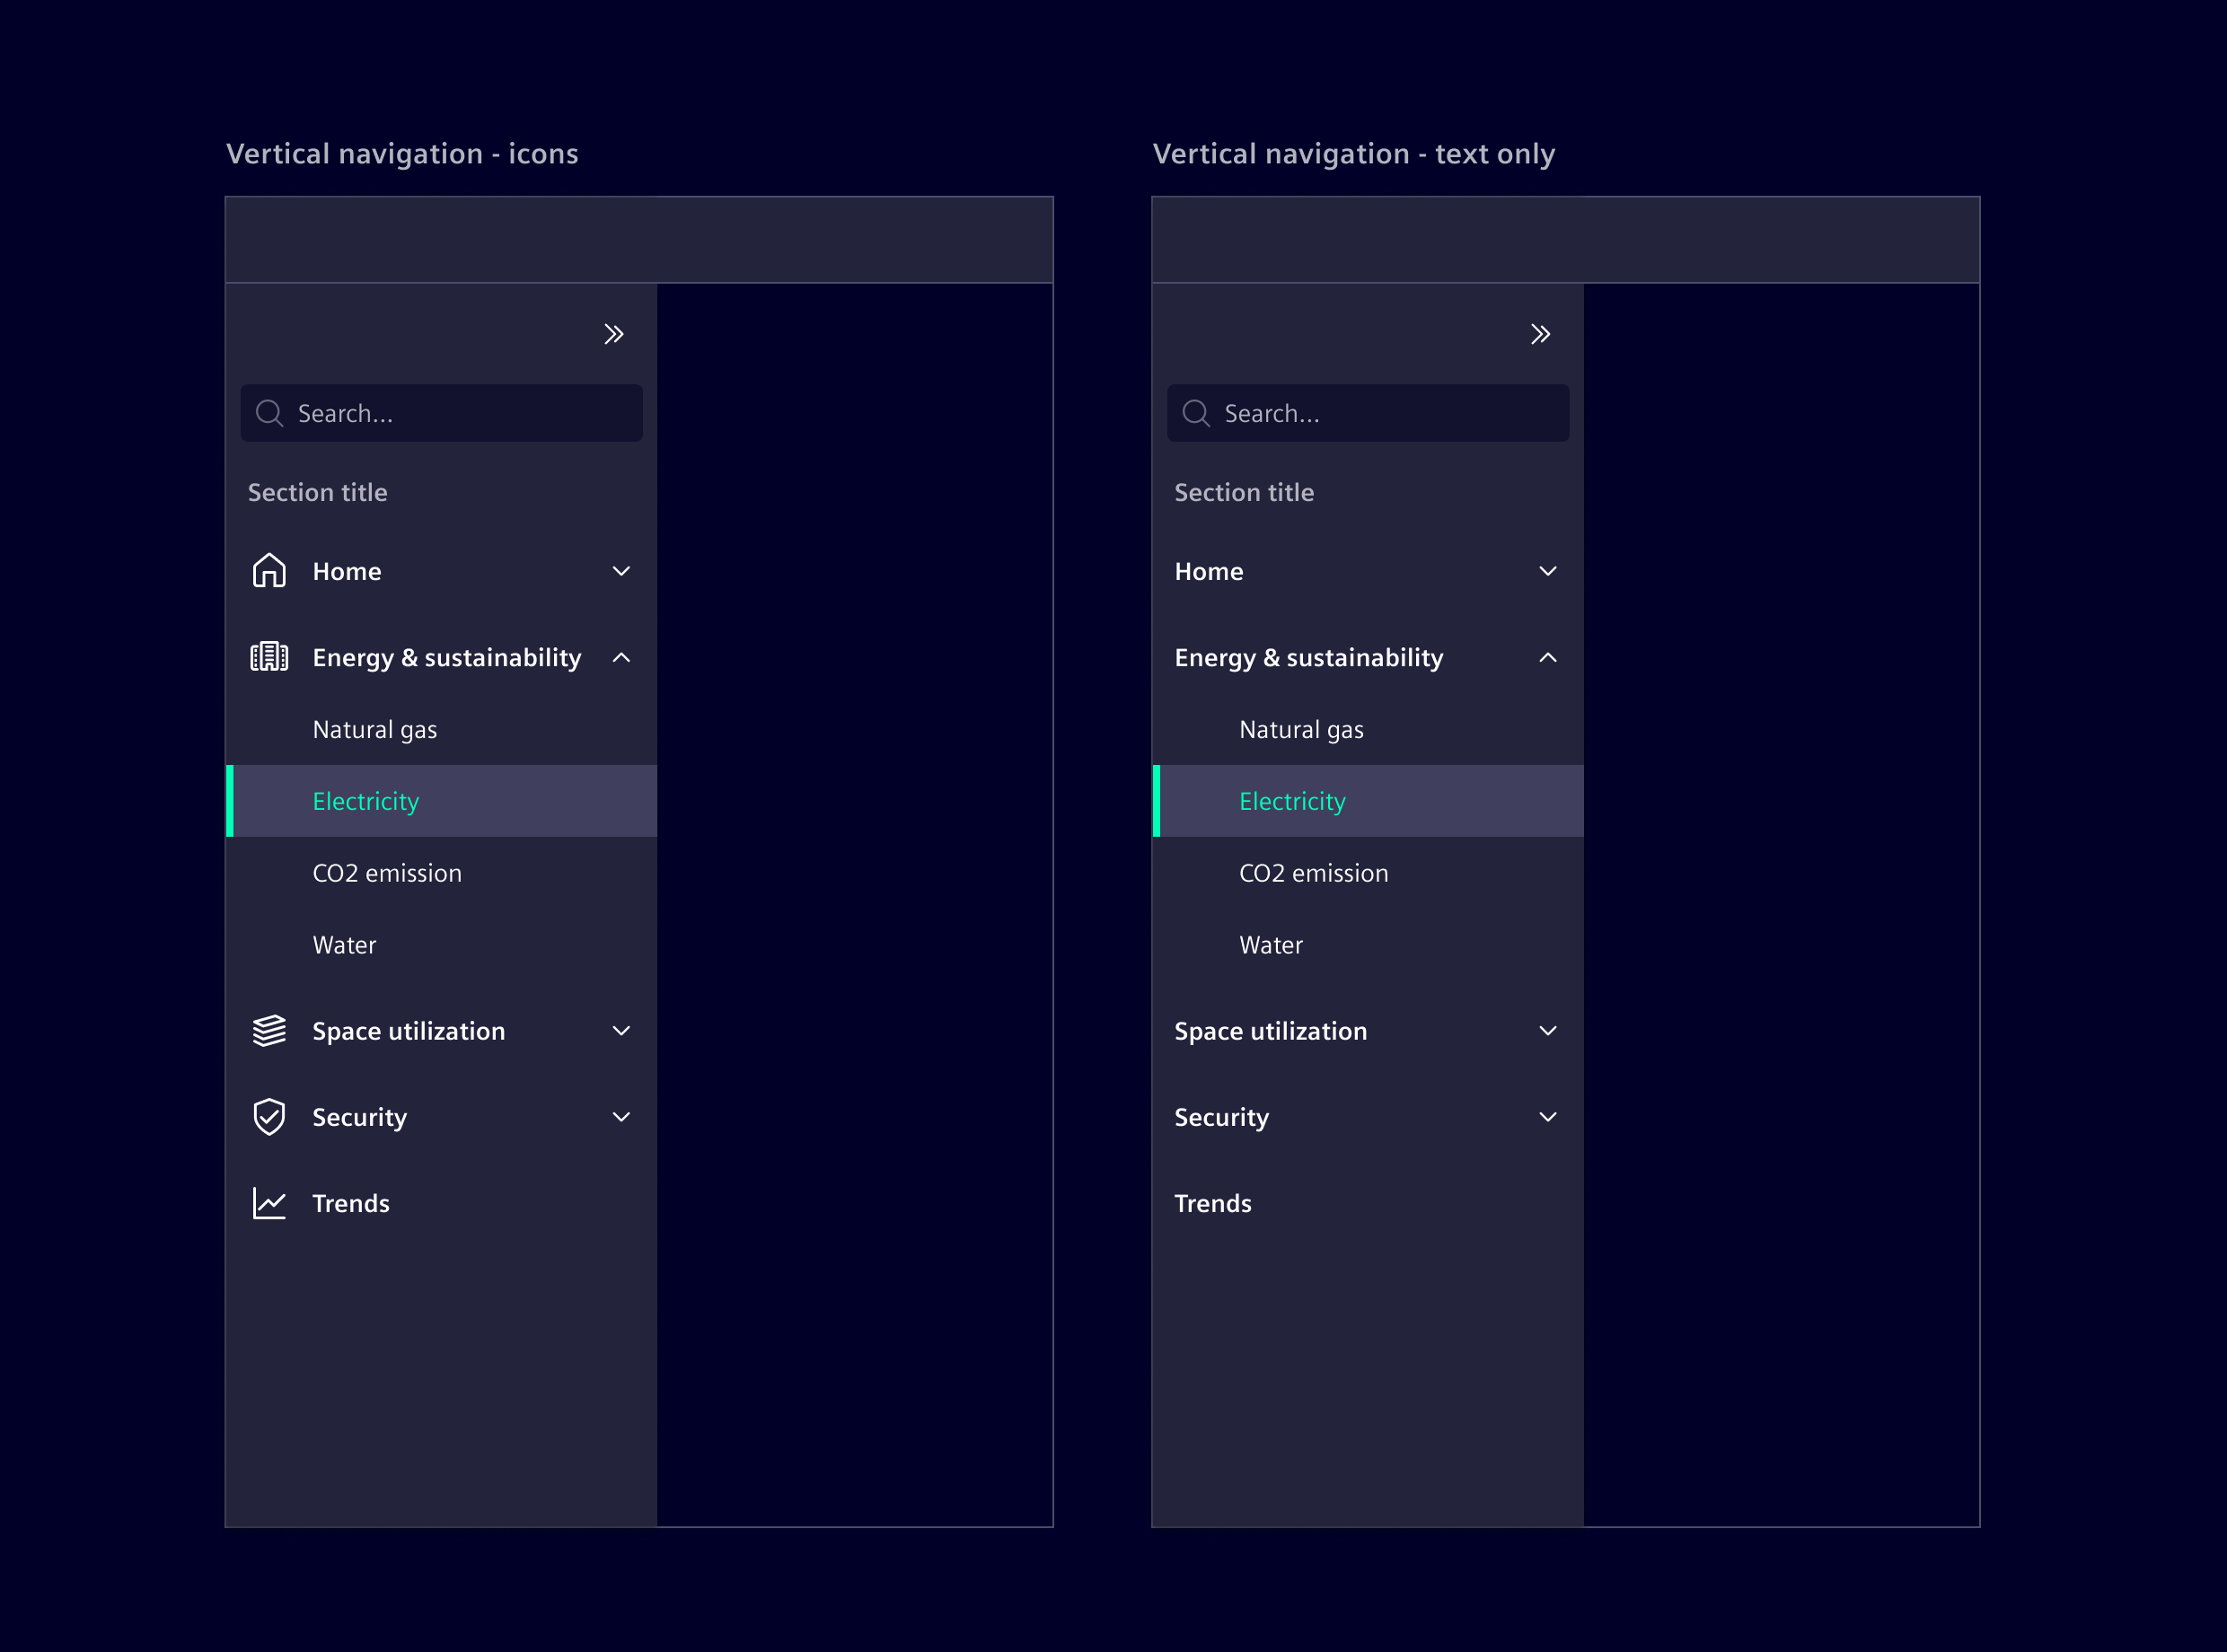Select the Home icon in the icons navigation
This screenshot has width=2227, height=1652.
click(269, 570)
